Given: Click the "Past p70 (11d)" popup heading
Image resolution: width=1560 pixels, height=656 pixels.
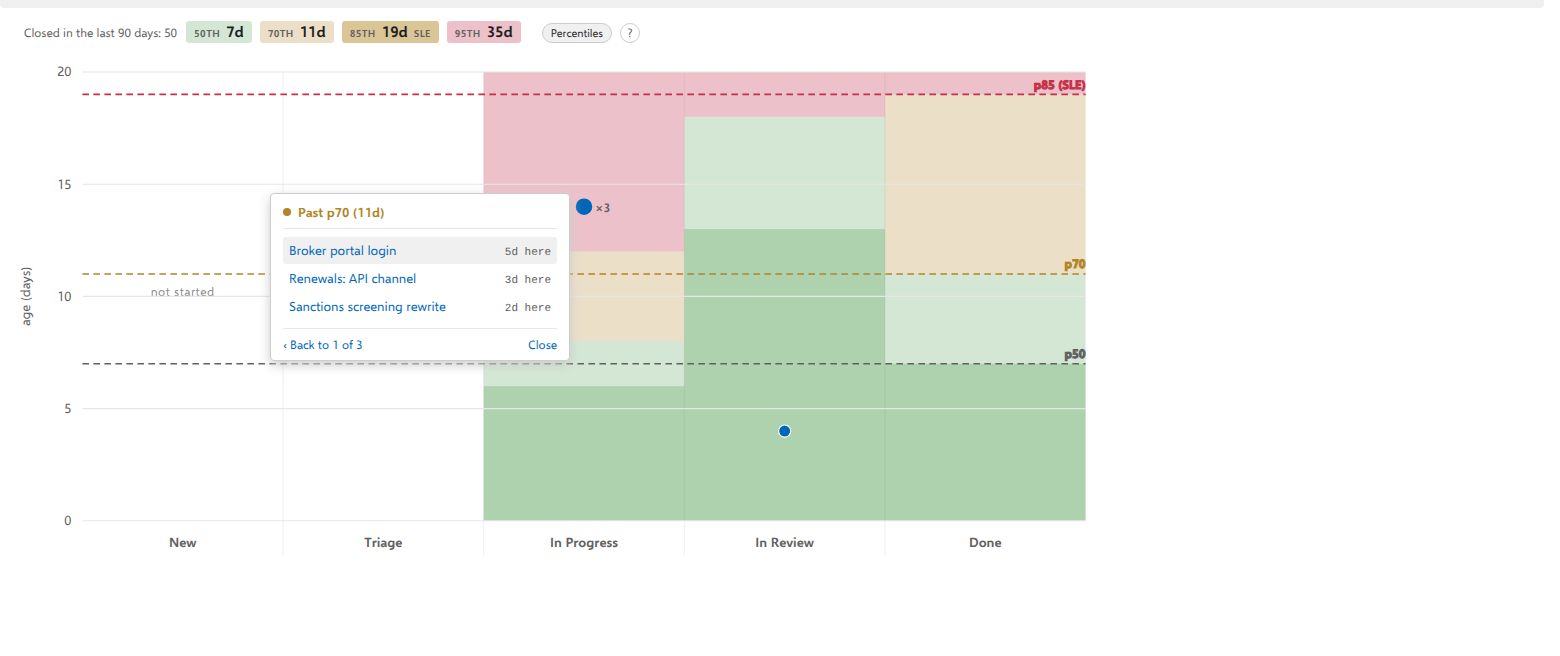Looking at the screenshot, I should click(341, 213).
